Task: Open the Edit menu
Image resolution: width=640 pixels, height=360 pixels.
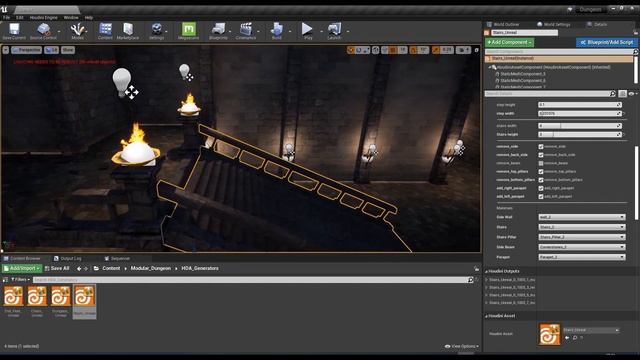Action: [x=20, y=18]
